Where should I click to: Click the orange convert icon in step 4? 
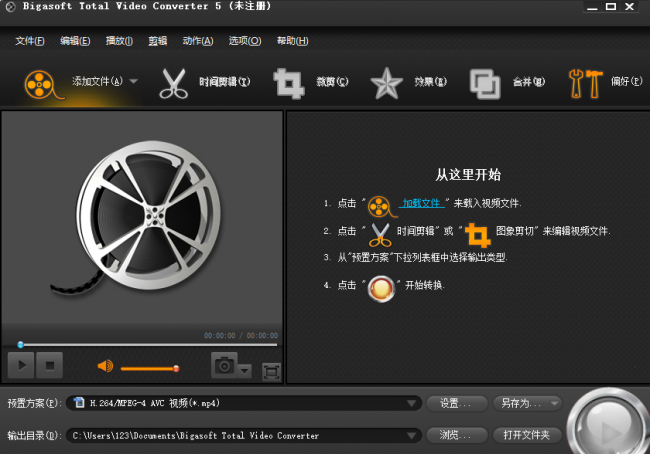[381, 289]
